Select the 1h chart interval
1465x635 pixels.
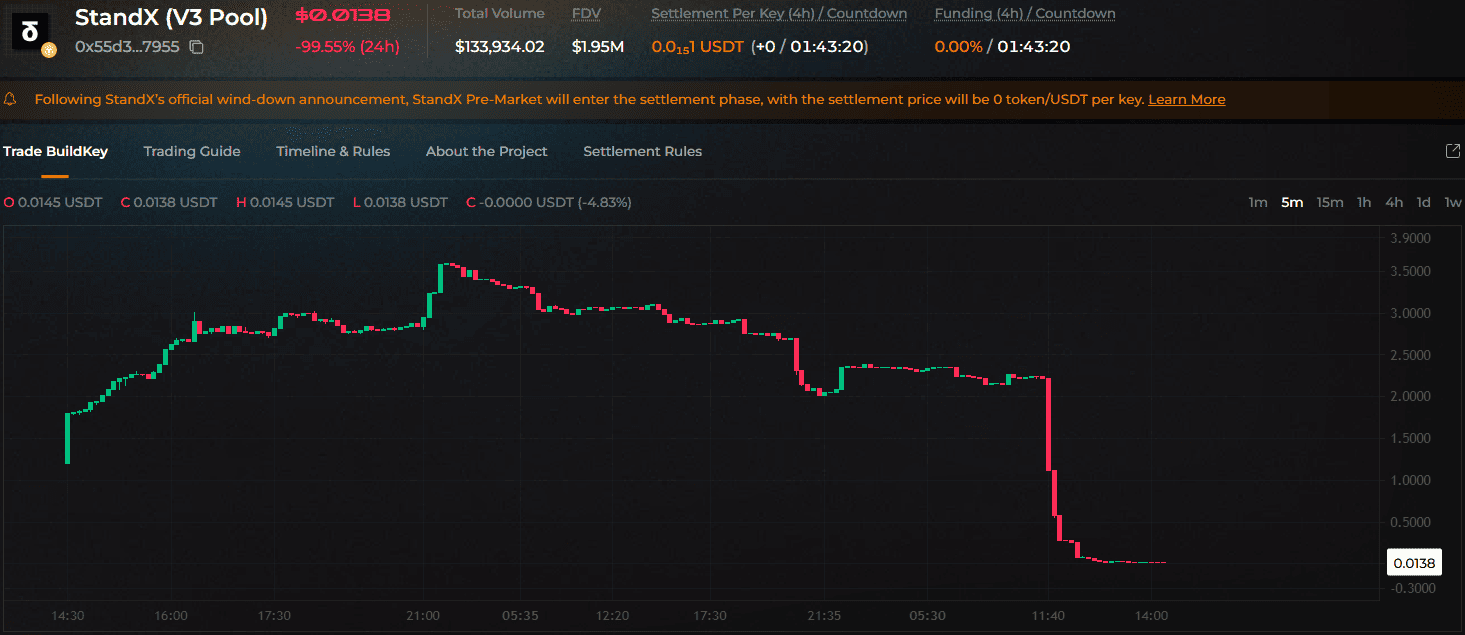coord(1364,202)
